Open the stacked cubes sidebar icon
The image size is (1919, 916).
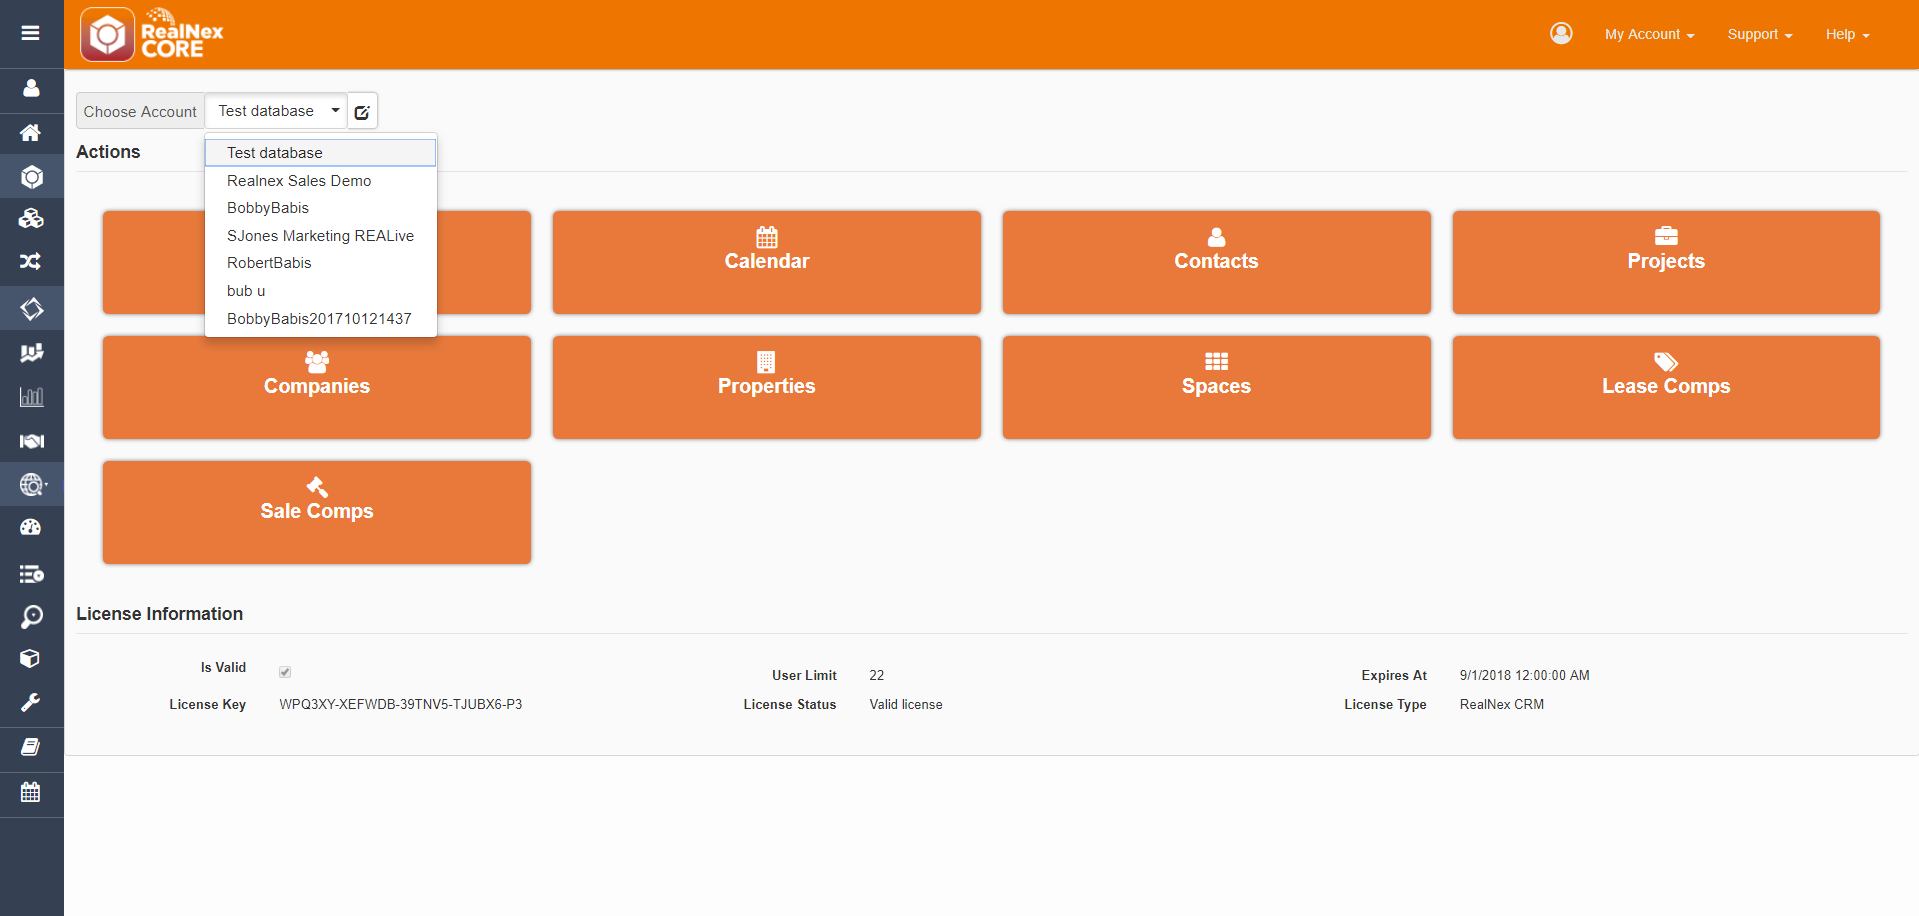point(31,218)
